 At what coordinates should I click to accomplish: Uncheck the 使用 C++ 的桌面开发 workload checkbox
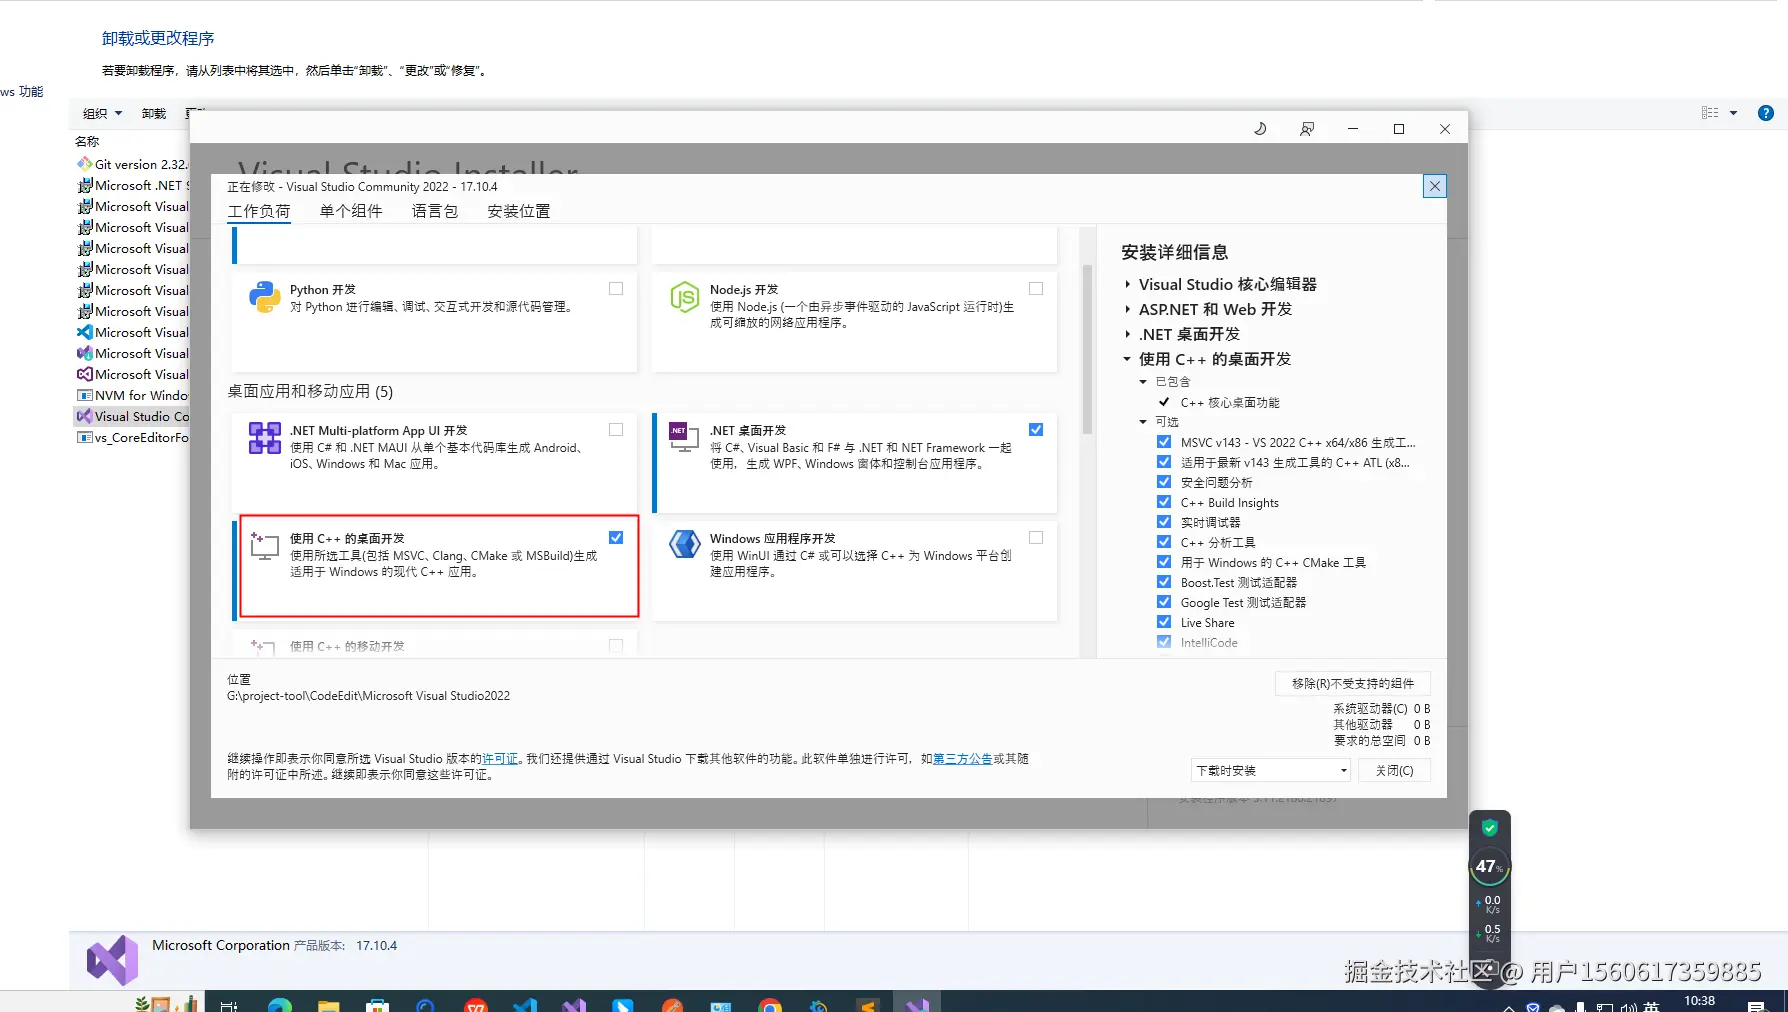[x=616, y=538]
